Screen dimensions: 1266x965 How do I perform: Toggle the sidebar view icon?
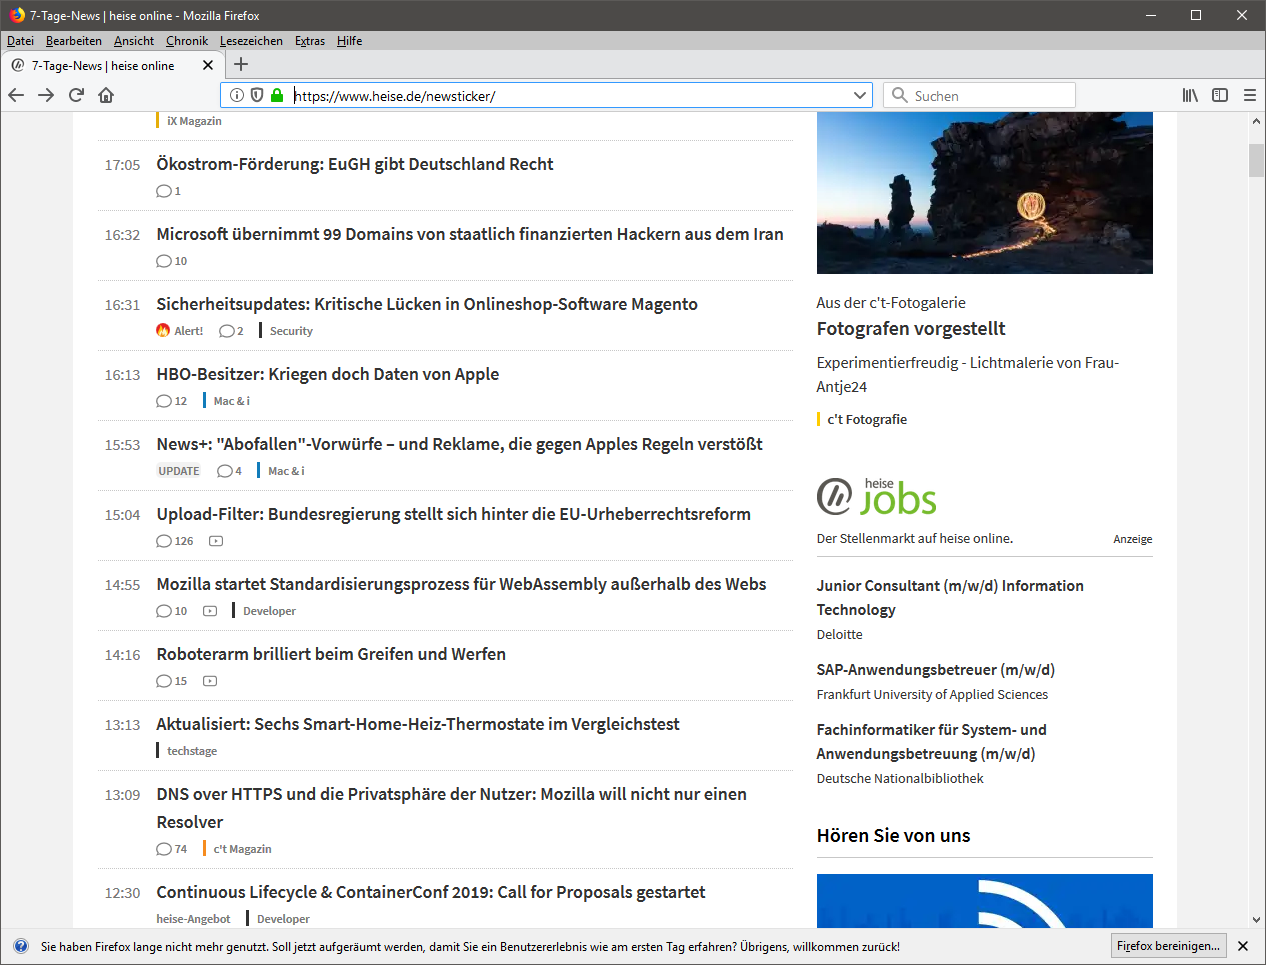pos(1220,95)
